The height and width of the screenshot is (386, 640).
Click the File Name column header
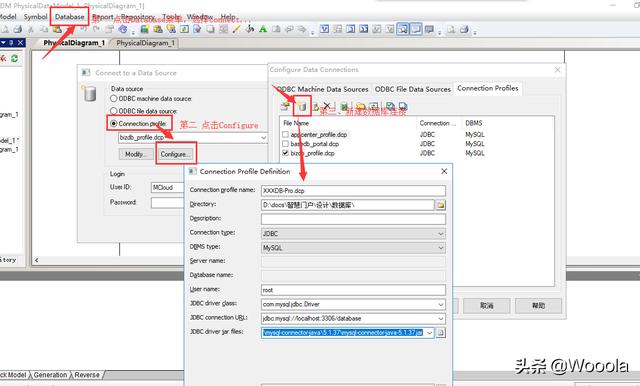point(296,123)
